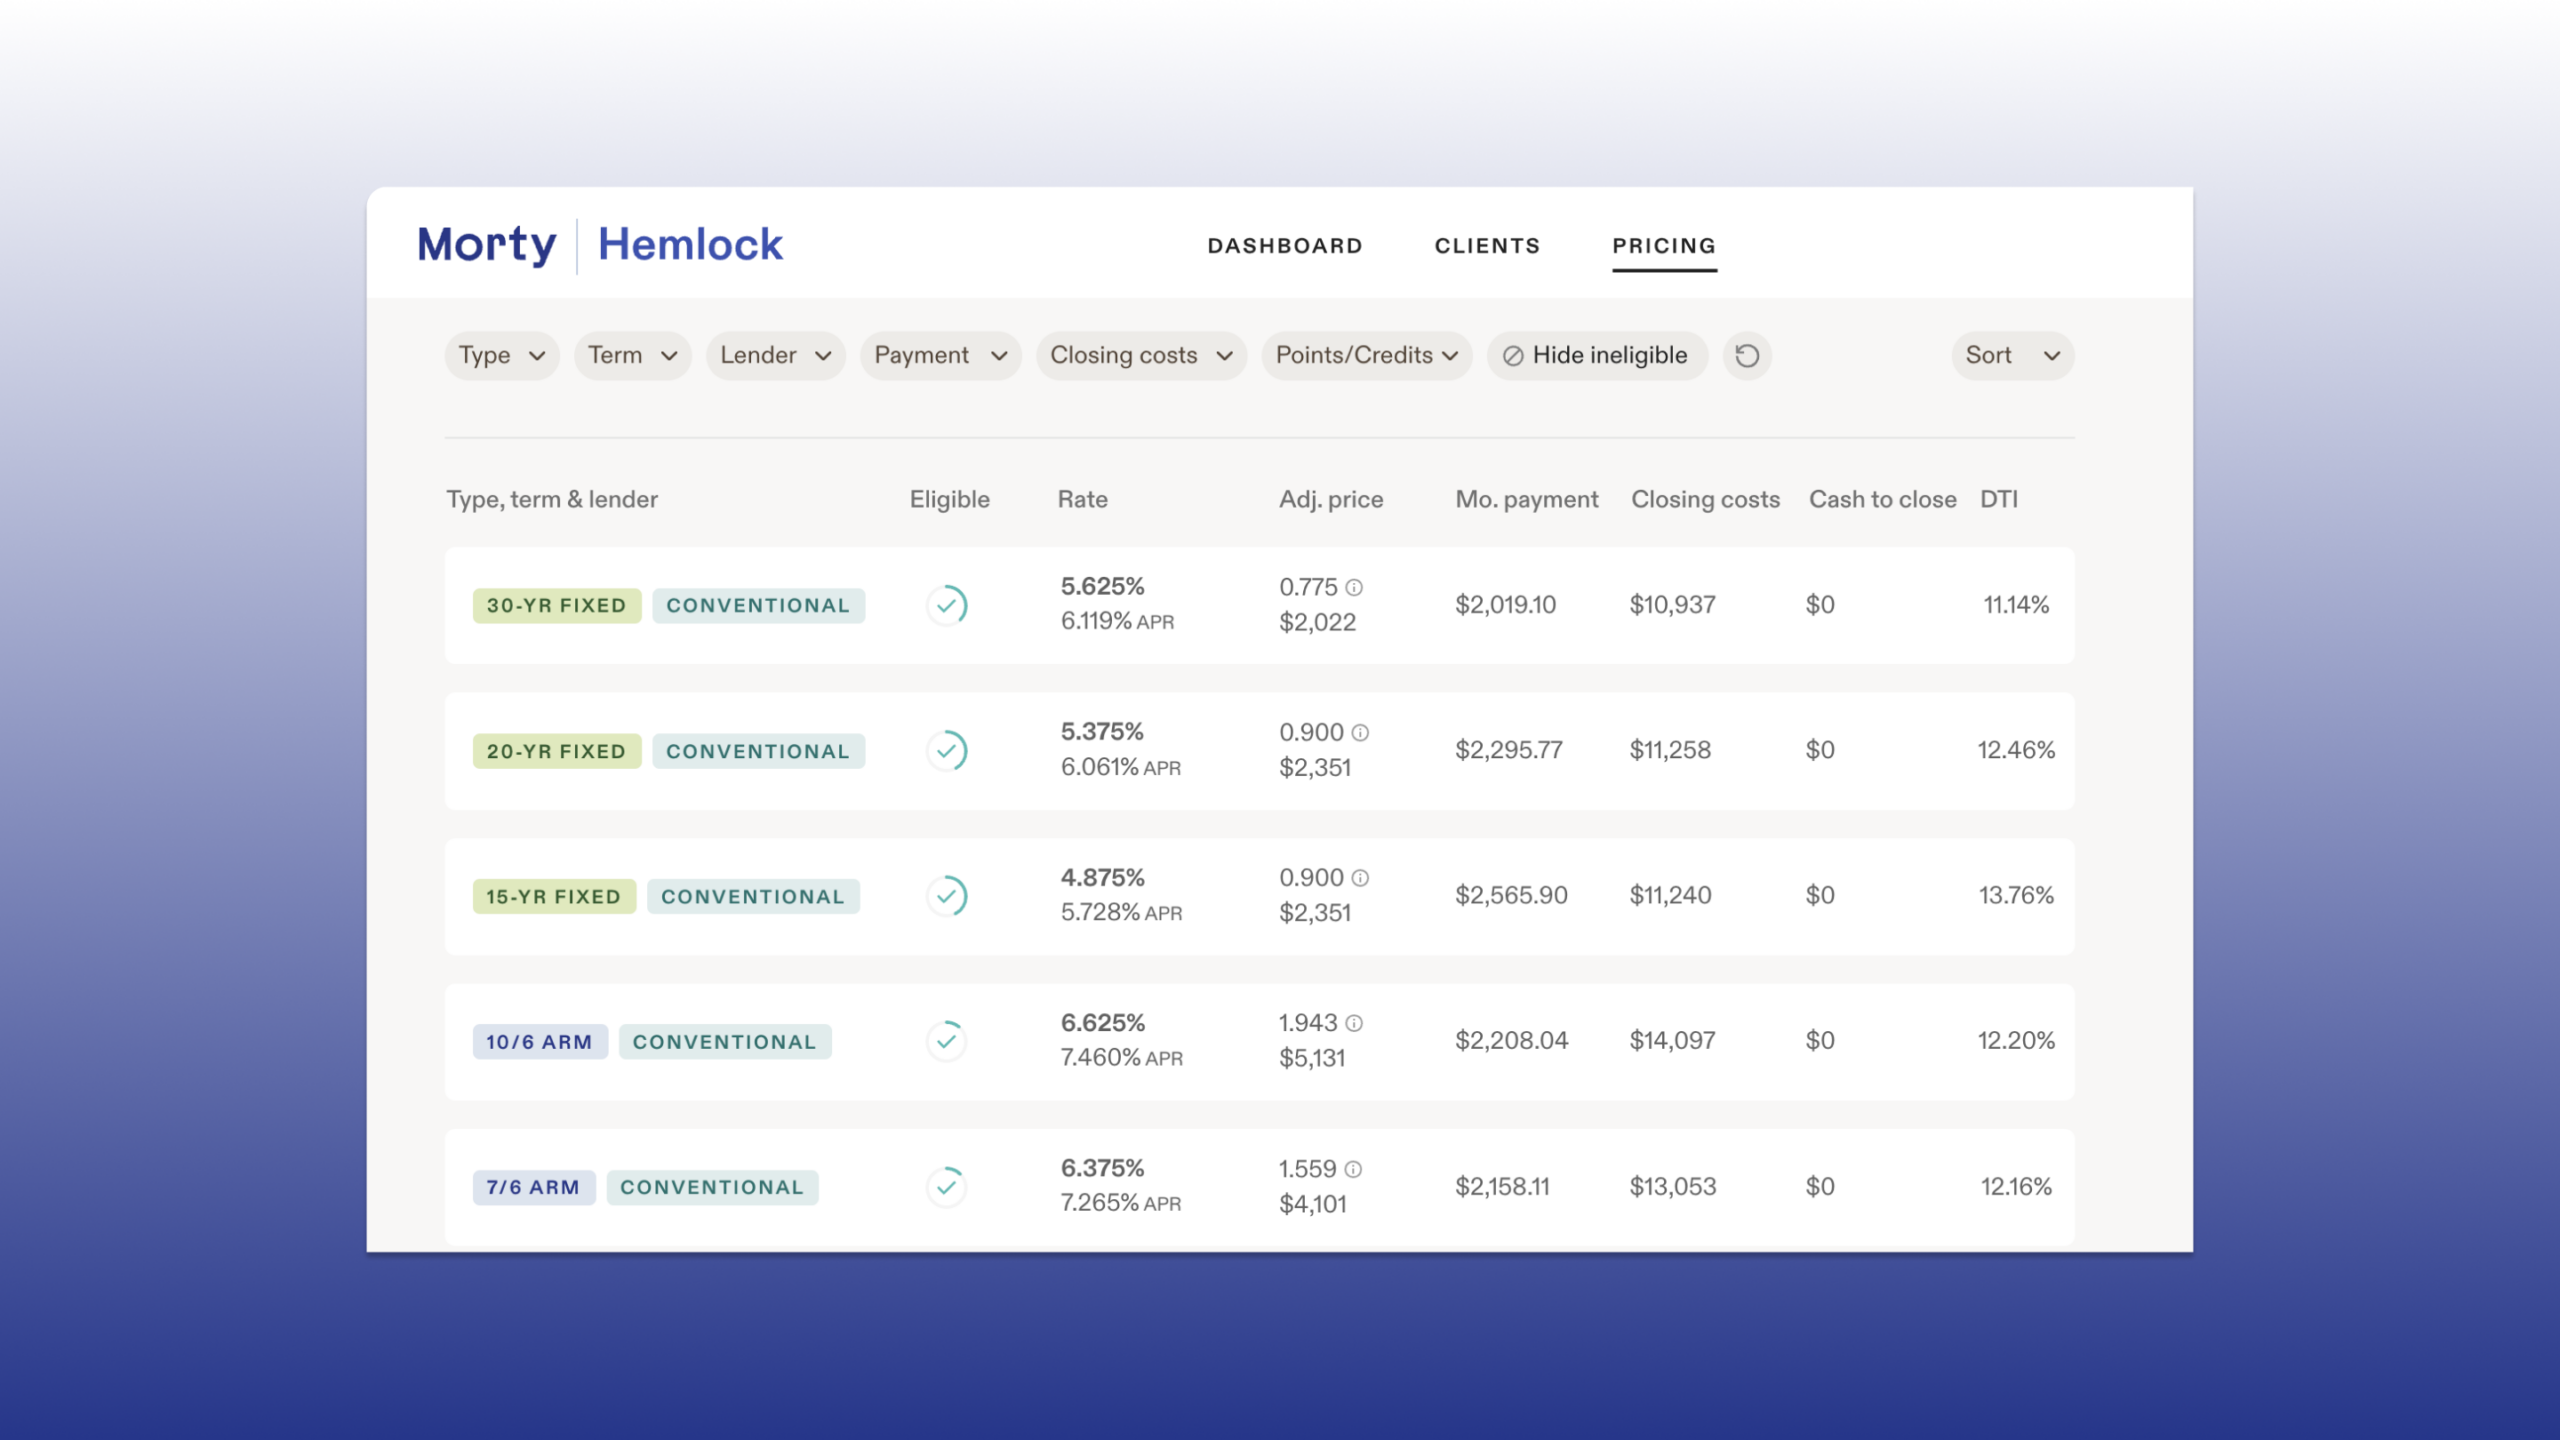
Task: Click the $2,158.11 monthly payment
Action: point(1502,1186)
